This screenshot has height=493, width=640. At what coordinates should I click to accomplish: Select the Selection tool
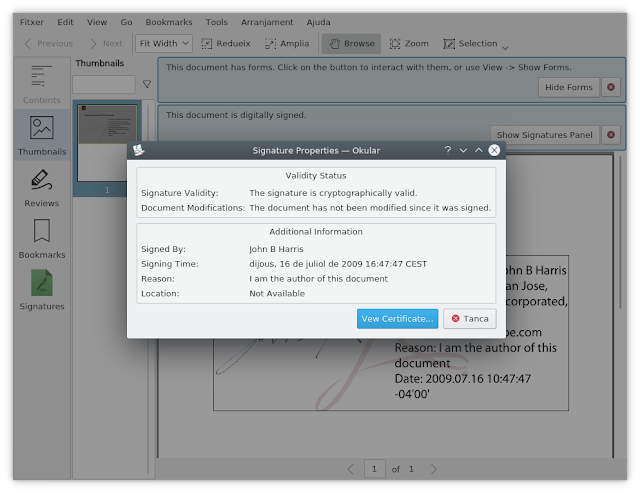pos(470,43)
